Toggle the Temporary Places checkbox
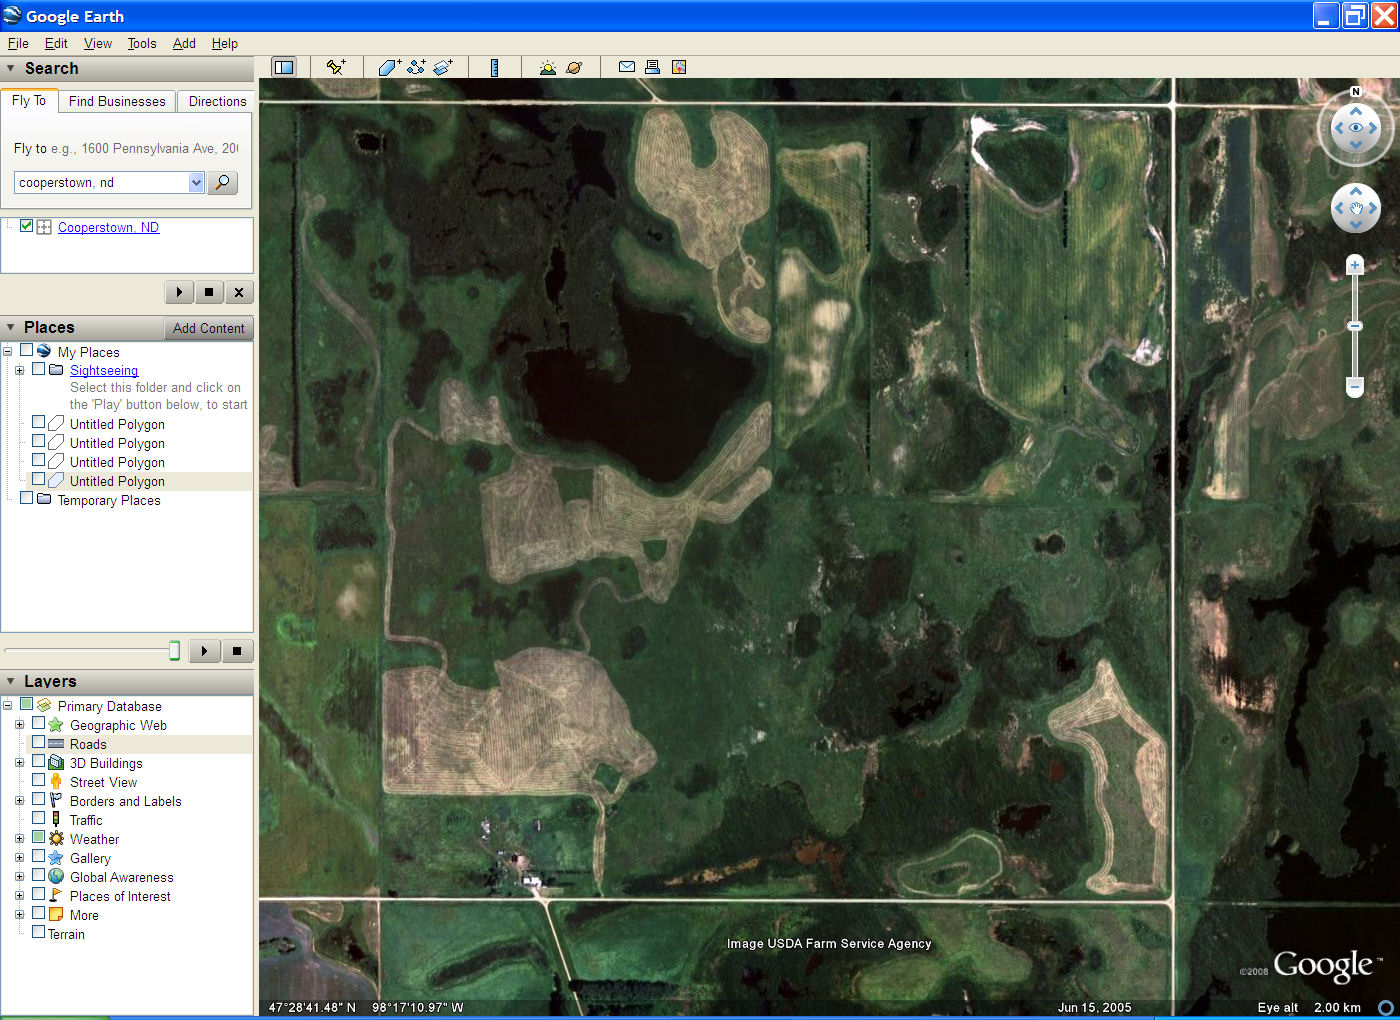The width and height of the screenshot is (1400, 1020). (x=27, y=498)
